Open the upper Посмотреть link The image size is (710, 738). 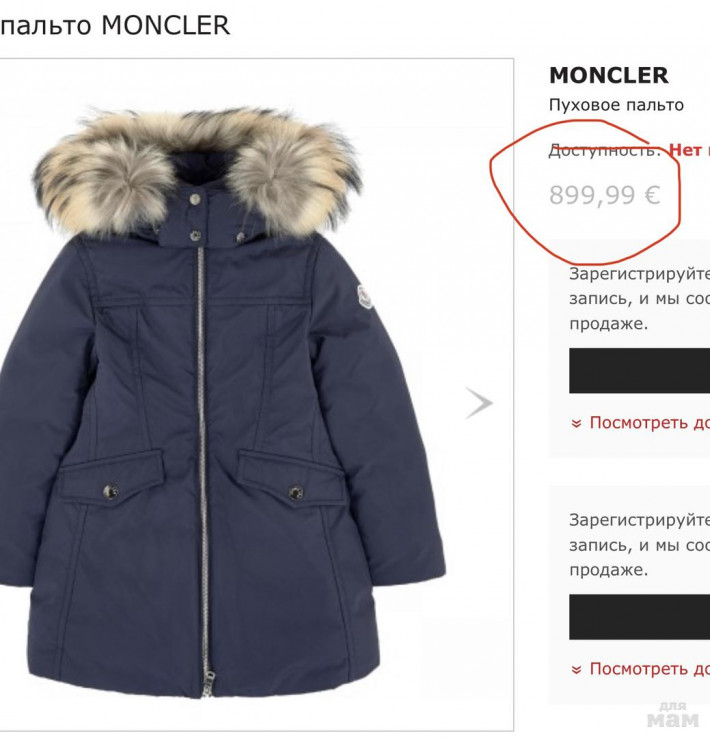tap(649, 423)
